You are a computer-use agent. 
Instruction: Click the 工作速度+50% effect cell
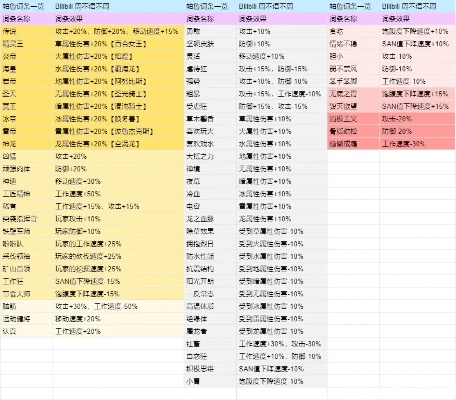pyautogui.click(x=118, y=194)
